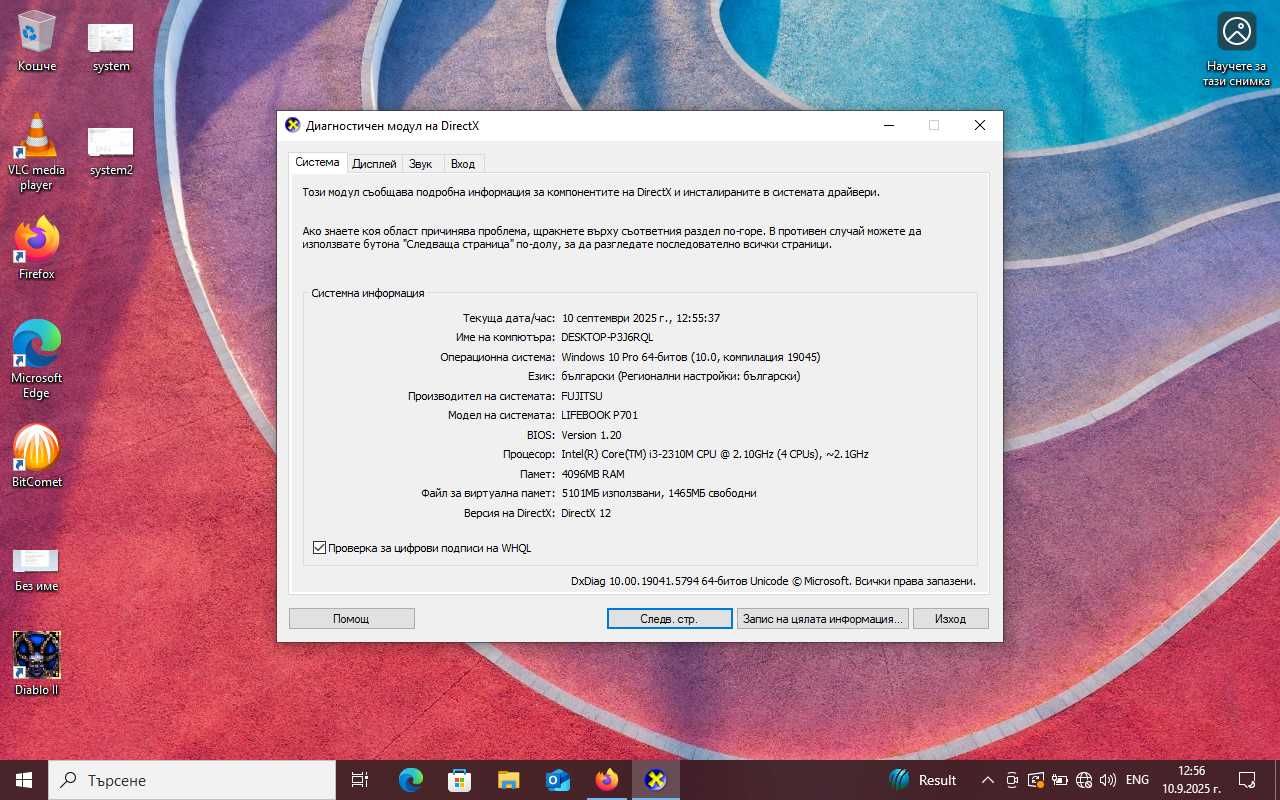This screenshot has width=1280, height=800.
Task: Click the DxDiag version line at bottom
Action: click(x=773, y=581)
